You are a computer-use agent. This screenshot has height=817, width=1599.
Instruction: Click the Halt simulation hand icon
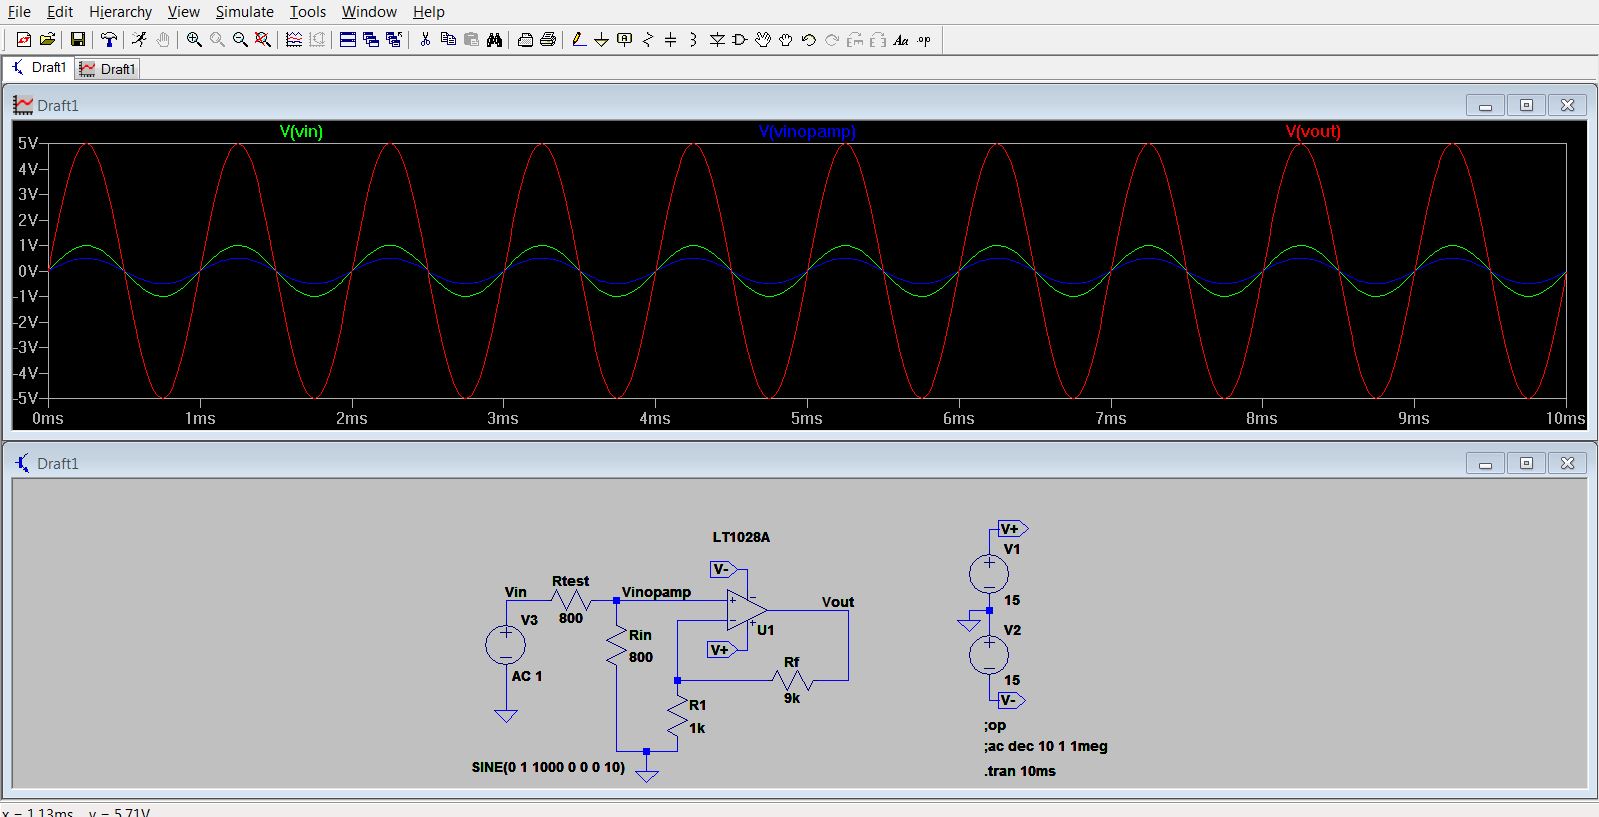click(163, 40)
